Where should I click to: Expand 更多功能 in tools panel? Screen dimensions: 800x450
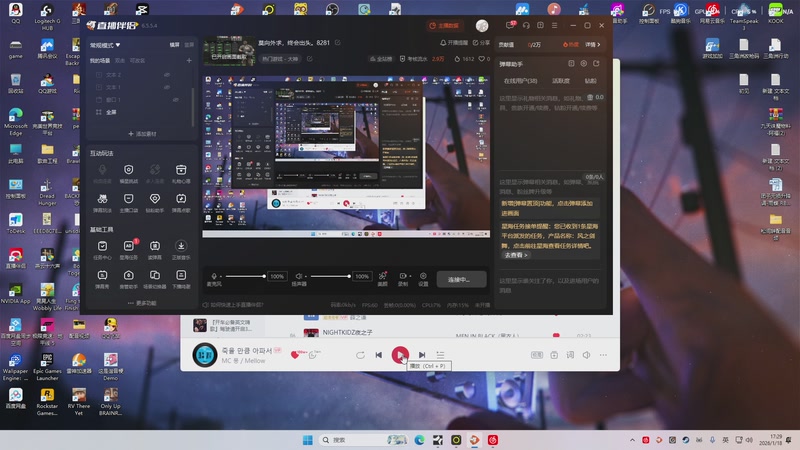coord(142,303)
